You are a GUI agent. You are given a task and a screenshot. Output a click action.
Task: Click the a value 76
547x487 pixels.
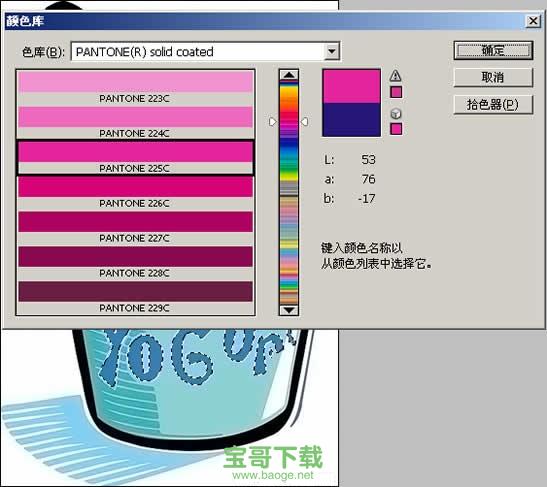(368, 179)
